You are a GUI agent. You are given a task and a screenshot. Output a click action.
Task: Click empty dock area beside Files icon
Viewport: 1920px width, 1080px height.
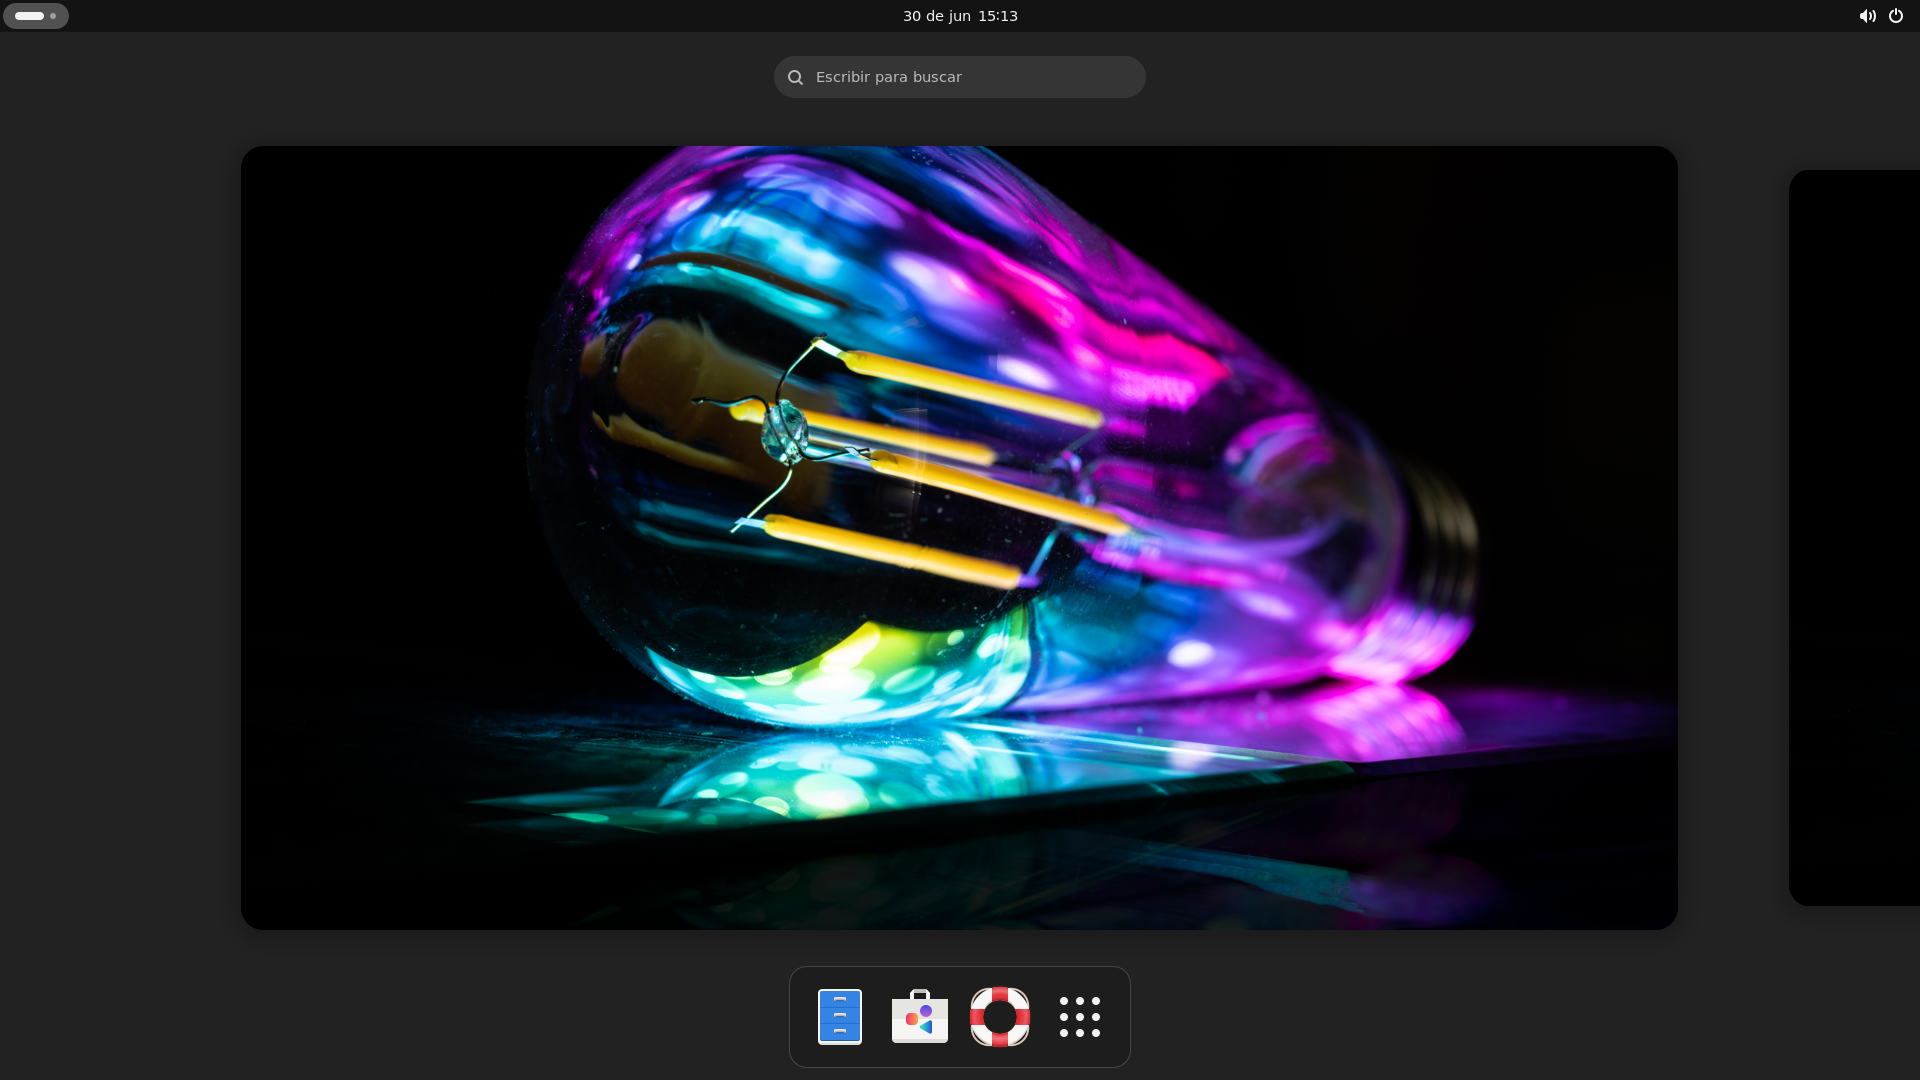(x=803, y=1016)
